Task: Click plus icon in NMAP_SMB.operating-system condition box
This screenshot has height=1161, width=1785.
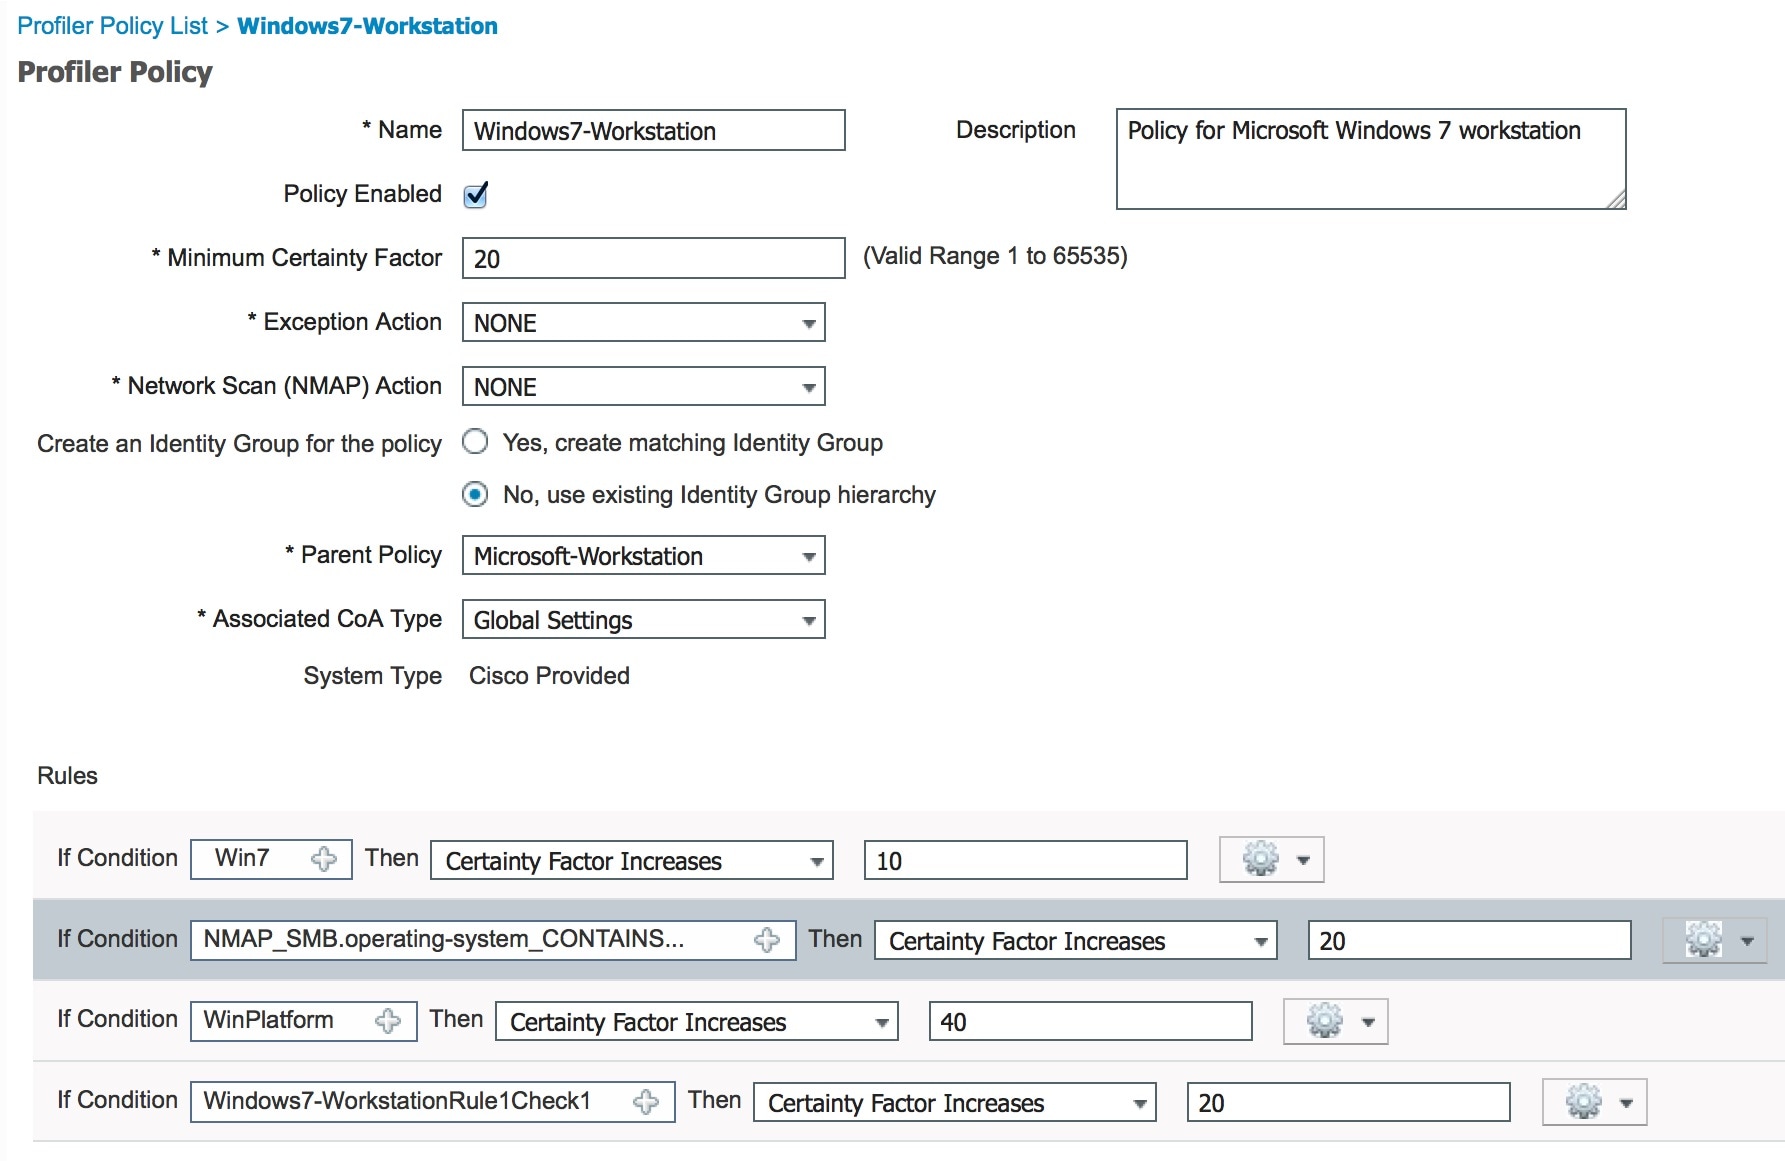Action: [767, 940]
